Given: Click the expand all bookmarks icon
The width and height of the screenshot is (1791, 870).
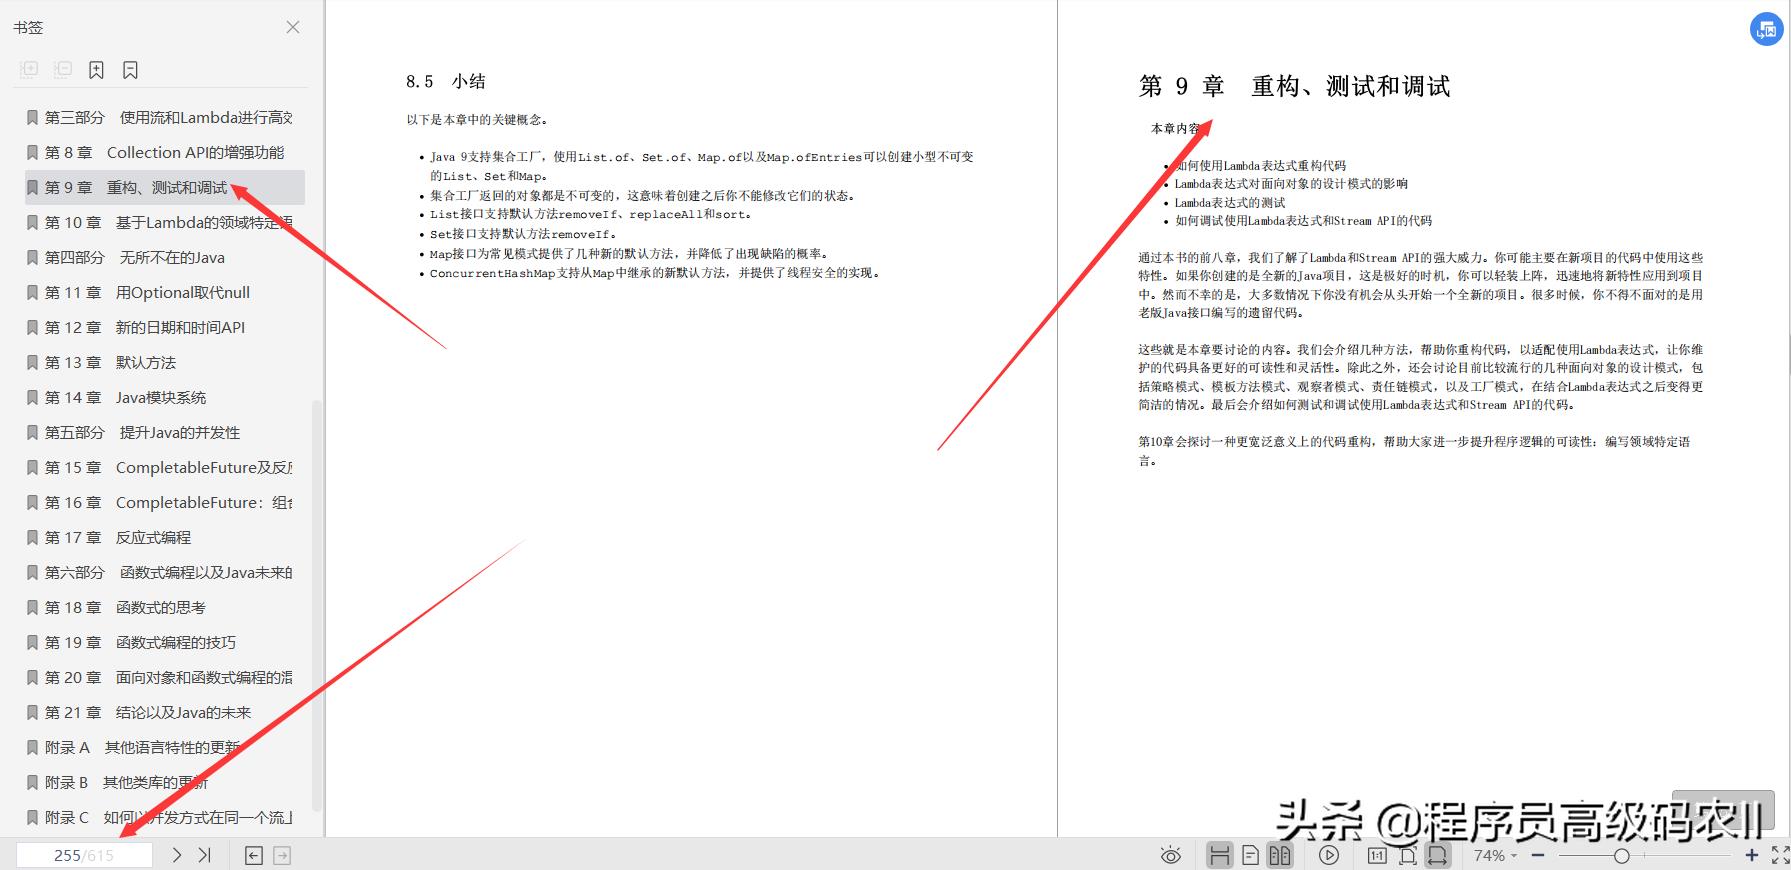Looking at the screenshot, I should pyautogui.click(x=30, y=70).
